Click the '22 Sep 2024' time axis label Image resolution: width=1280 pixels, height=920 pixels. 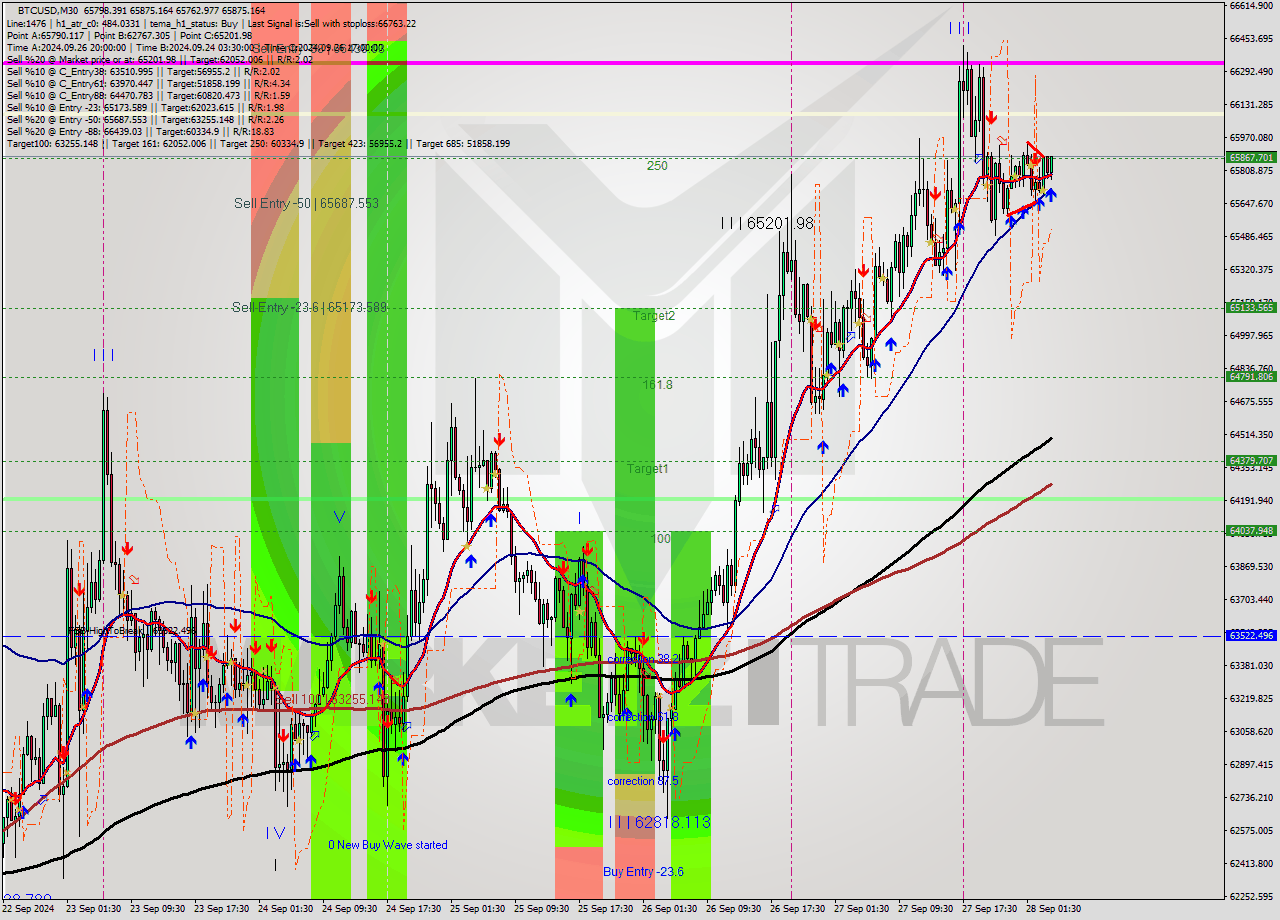pos(29,909)
